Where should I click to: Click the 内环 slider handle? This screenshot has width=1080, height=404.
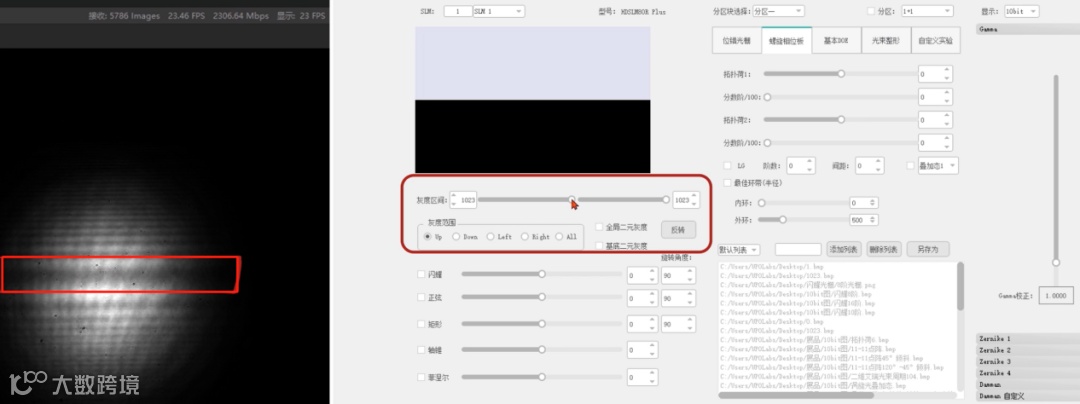point(761,203)
